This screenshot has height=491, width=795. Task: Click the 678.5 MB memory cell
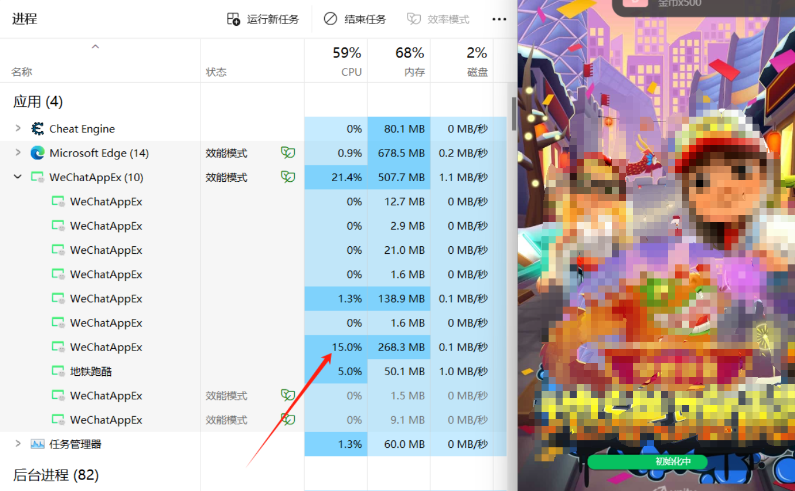399,153
